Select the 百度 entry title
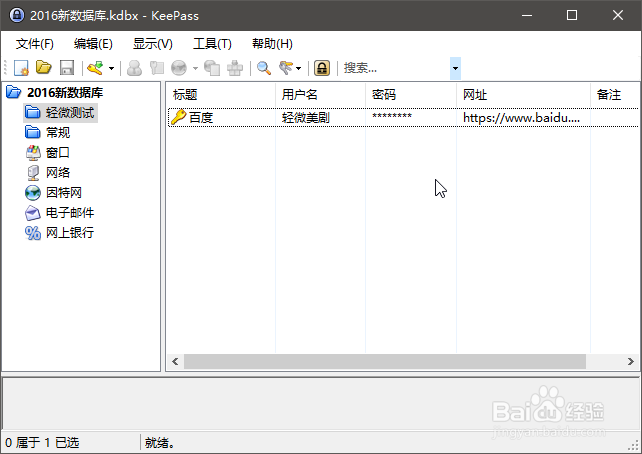The height and width of the screenshot is (454, 642). pyautogui.click(x=201, y=118)
